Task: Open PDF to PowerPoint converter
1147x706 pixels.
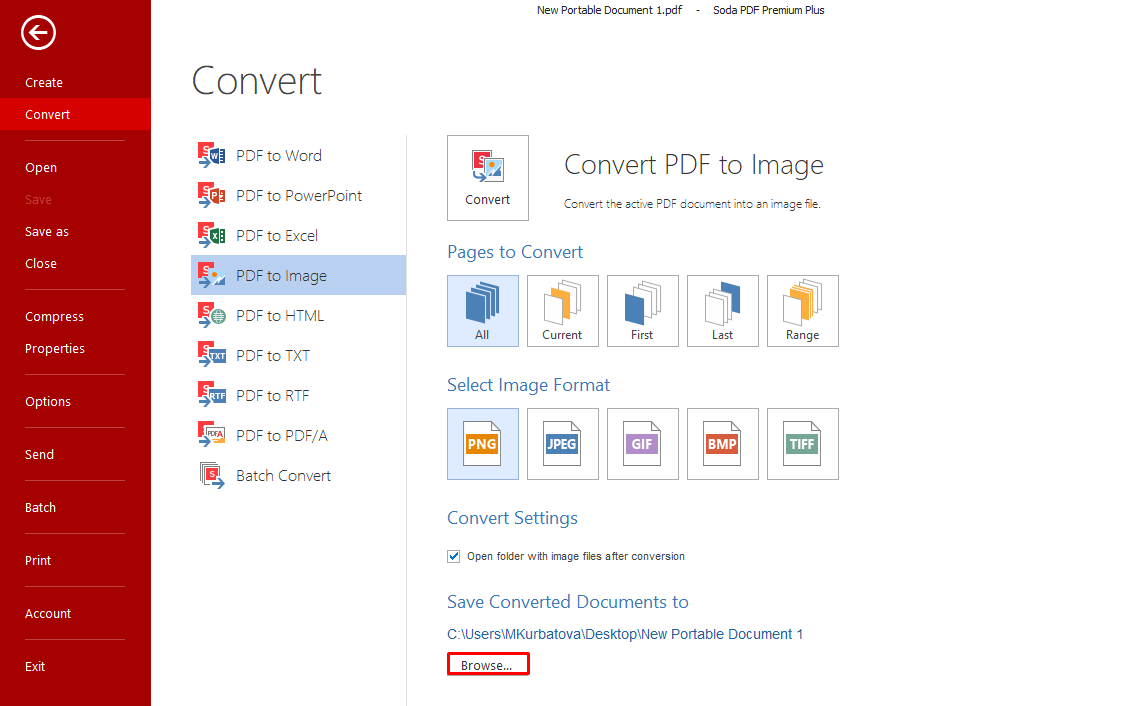Action: click(297, 195)
